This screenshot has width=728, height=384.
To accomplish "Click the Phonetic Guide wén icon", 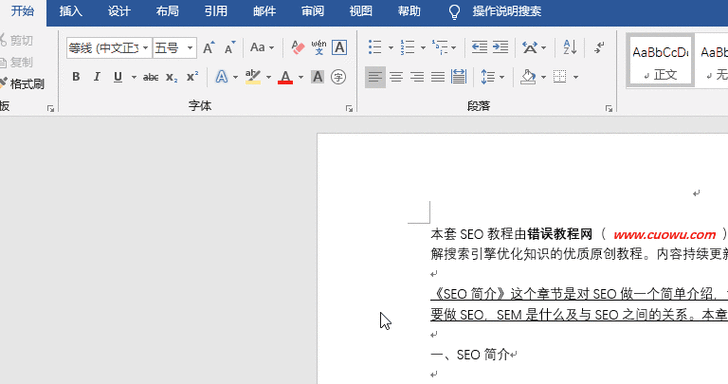I will (x=319, y=47).
